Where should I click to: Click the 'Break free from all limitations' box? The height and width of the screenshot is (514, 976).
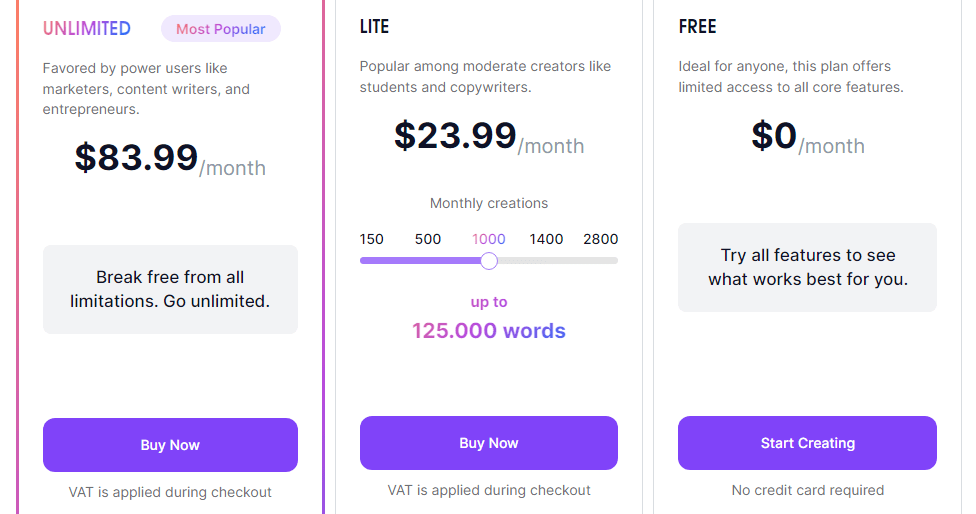pyautogui.click(x=170, y=289)
